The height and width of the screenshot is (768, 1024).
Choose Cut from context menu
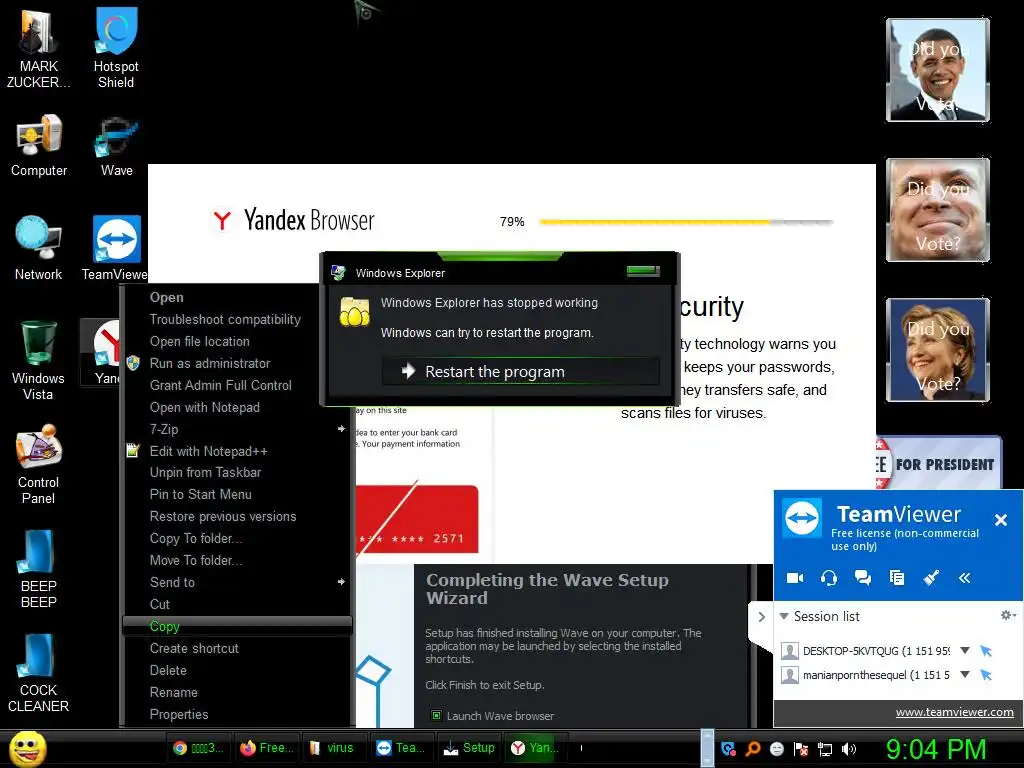click(238, 604)
